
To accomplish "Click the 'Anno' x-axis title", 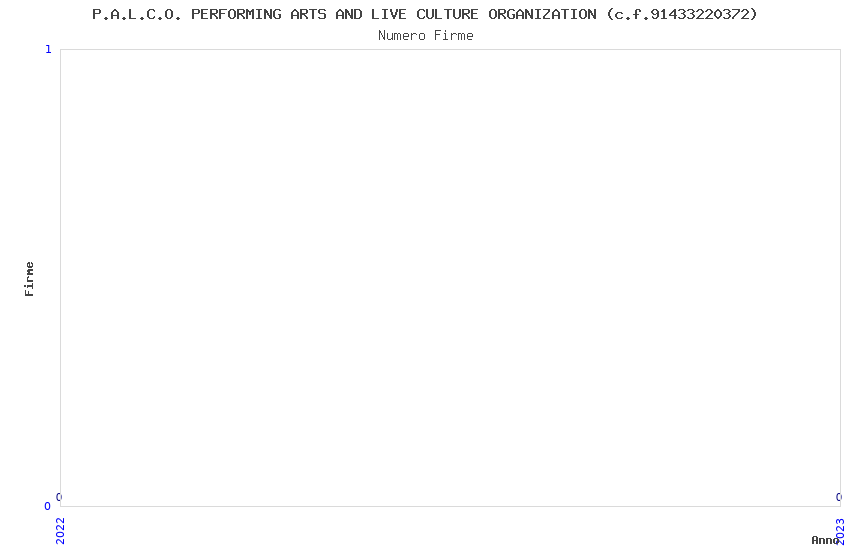I will pyautogui.click(x=825, y=540).
